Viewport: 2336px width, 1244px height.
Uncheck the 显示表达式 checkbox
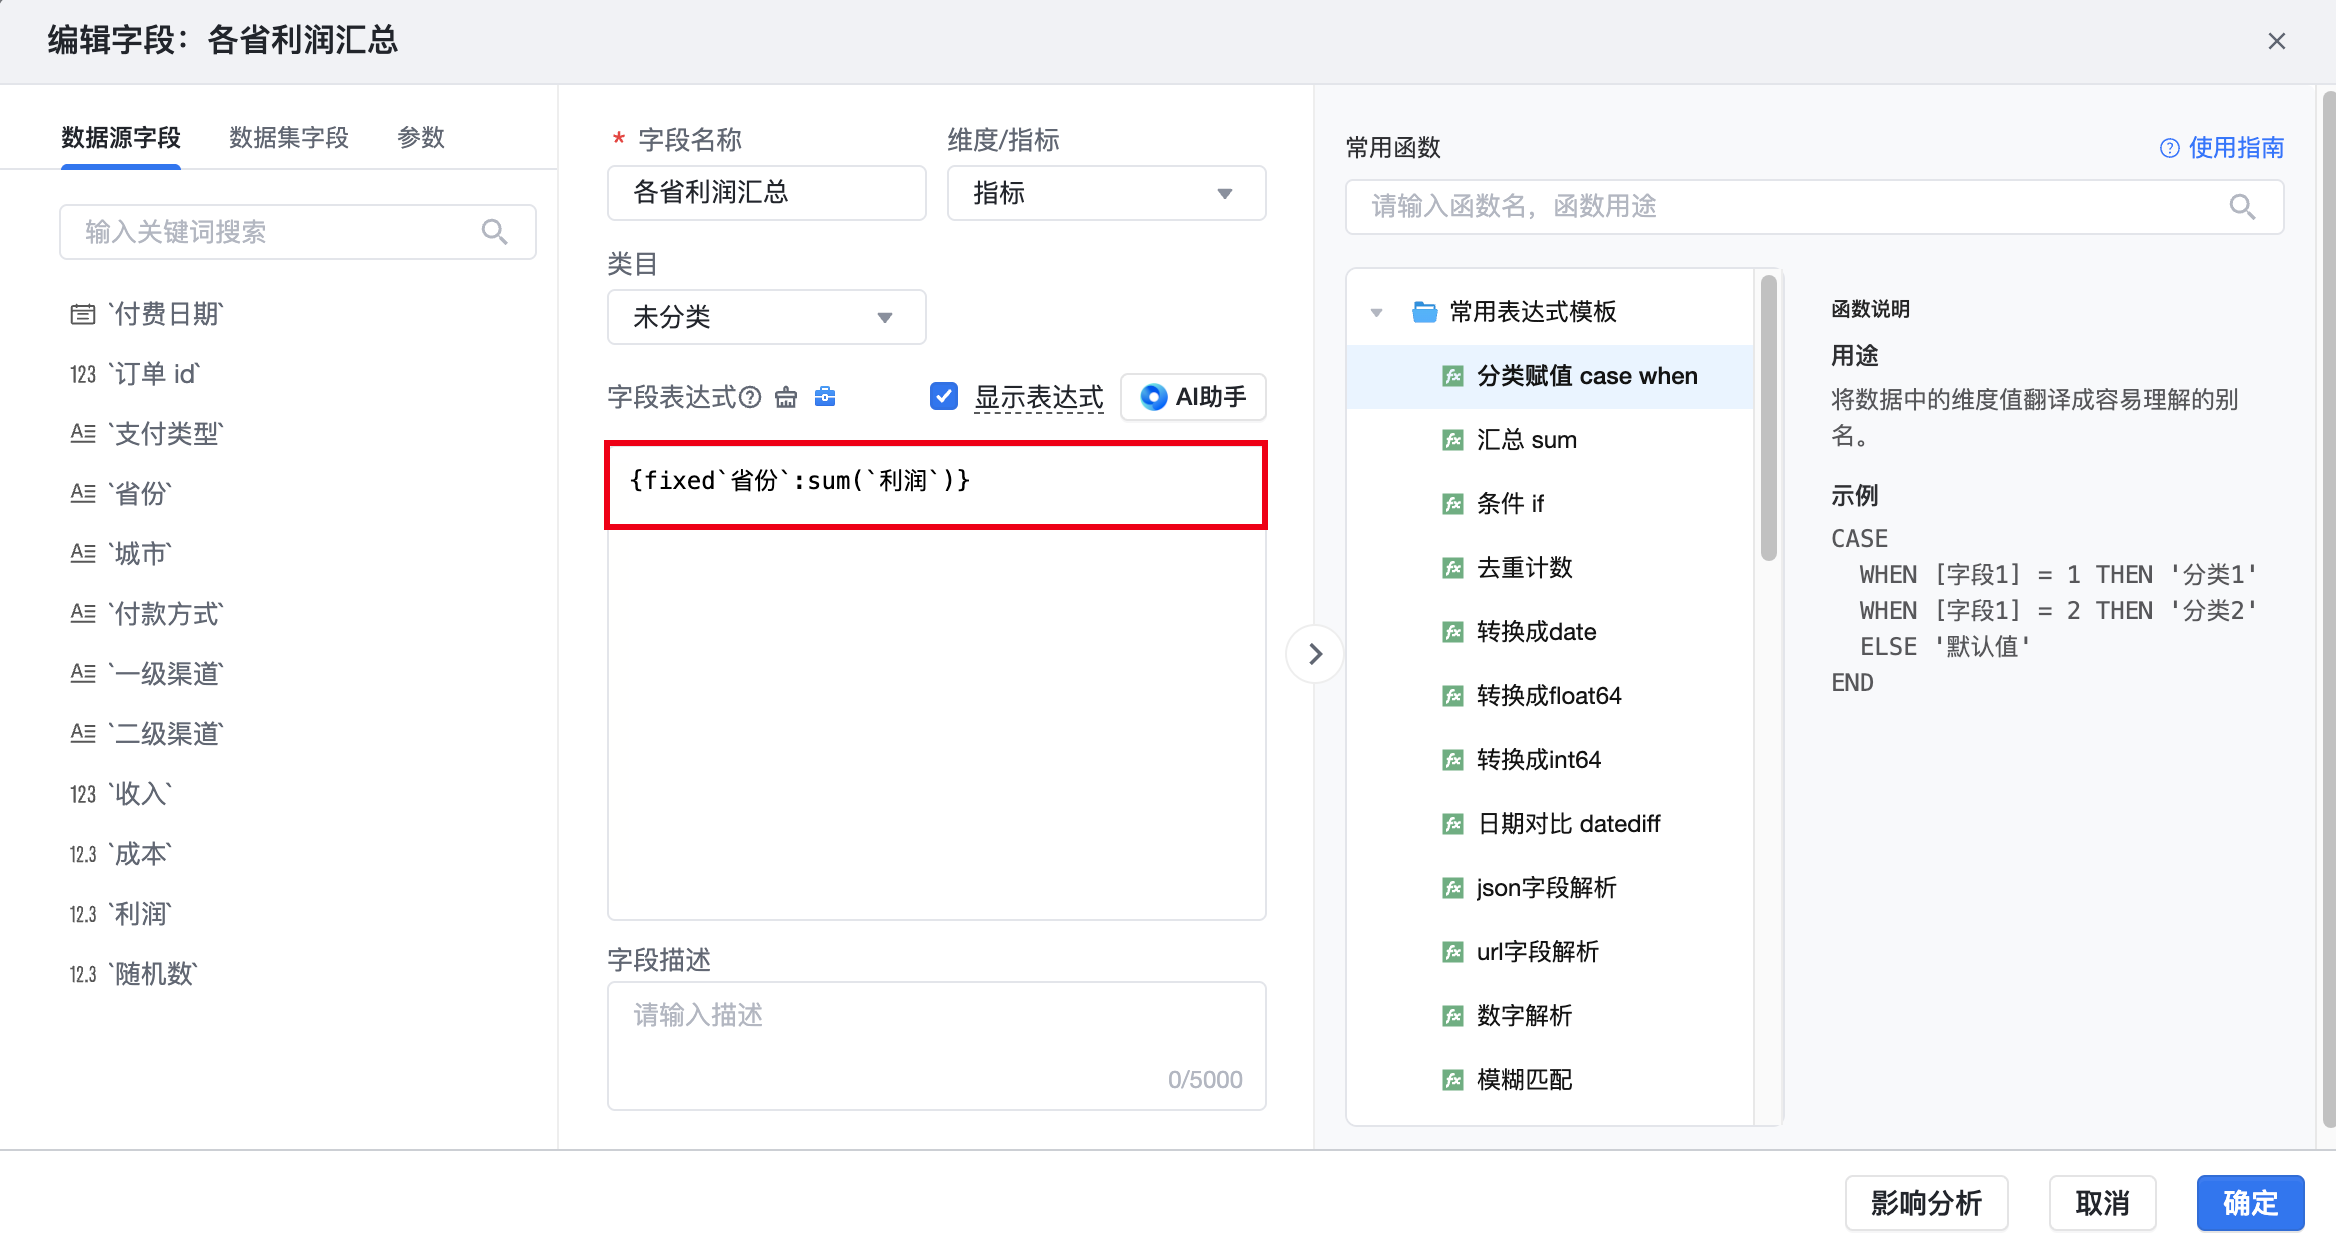(943, 397)
